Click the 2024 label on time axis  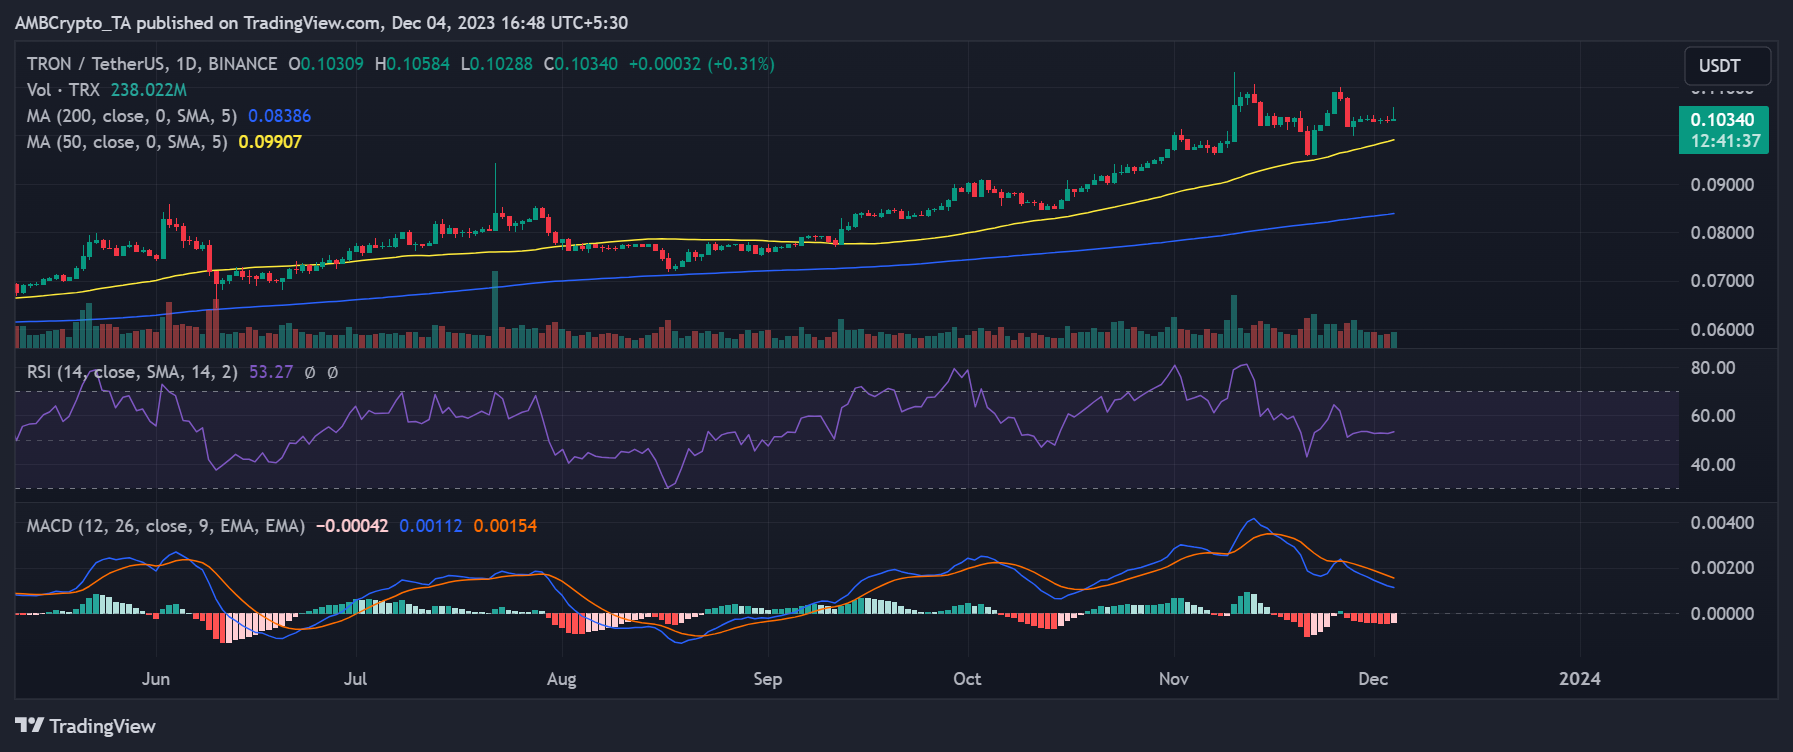[x=1579, y=679]
